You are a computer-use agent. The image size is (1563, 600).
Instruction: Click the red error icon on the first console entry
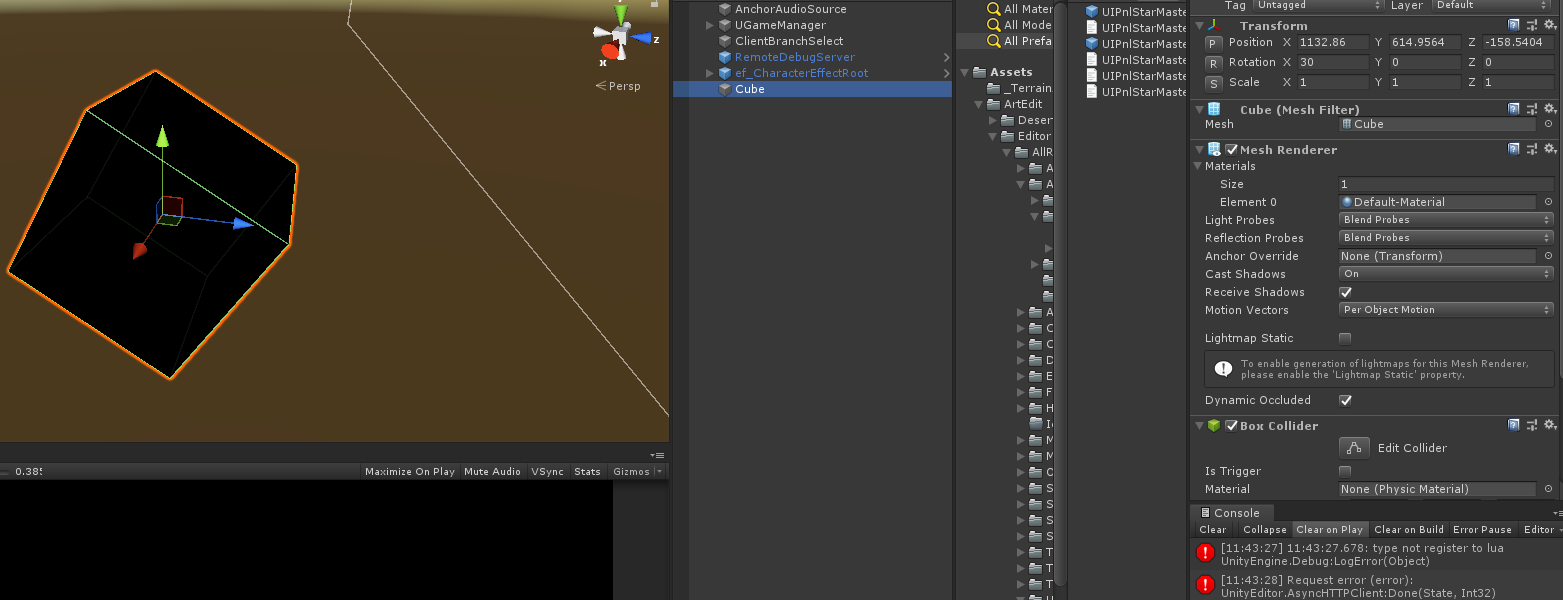click(1204, 552)
